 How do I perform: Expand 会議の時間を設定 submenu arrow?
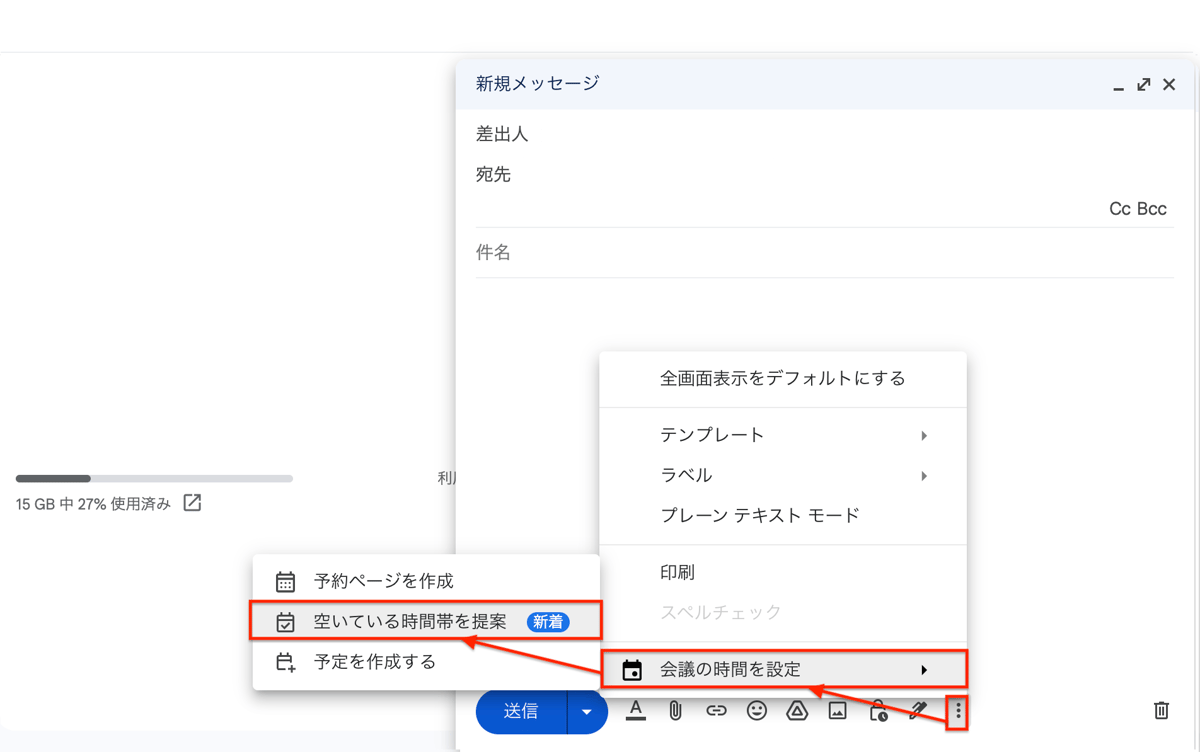(x=924, y=670)
